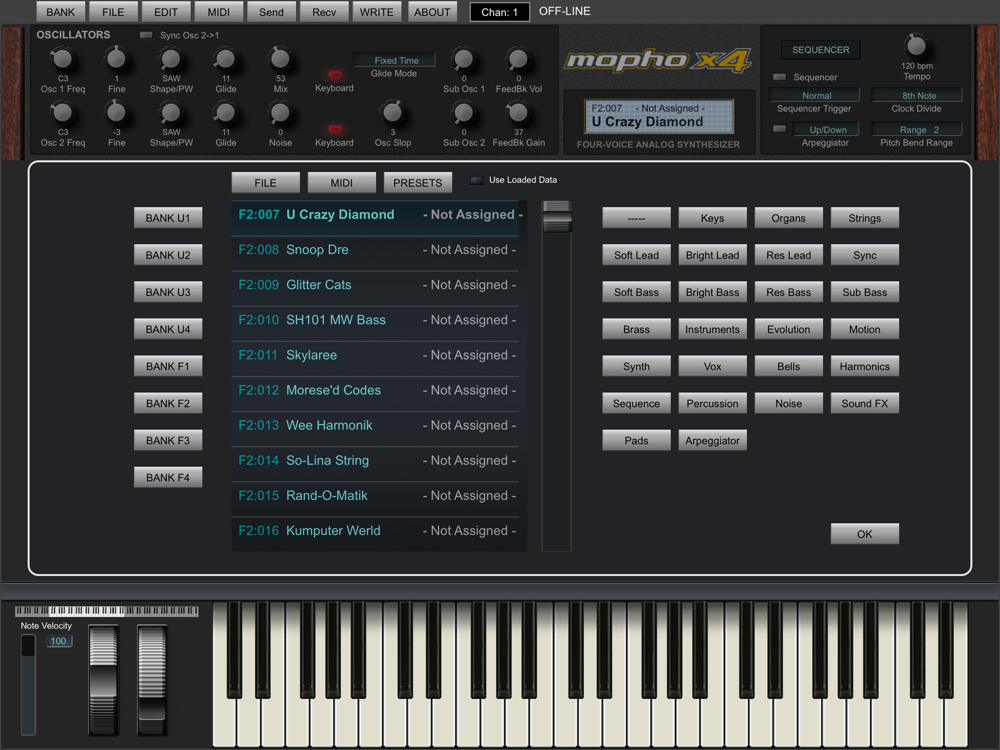Click the Osc 2 Shape/PW knob

pos(170,113)
